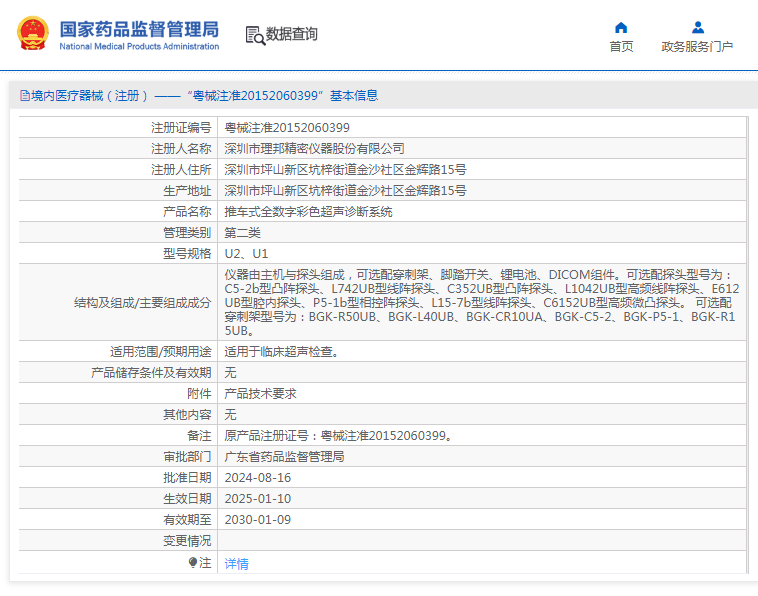The height and width of the screenshot is (596, 758).
Task: Click product name 推车式全数字彩色超声诊断系统
Action: point(308,212)
